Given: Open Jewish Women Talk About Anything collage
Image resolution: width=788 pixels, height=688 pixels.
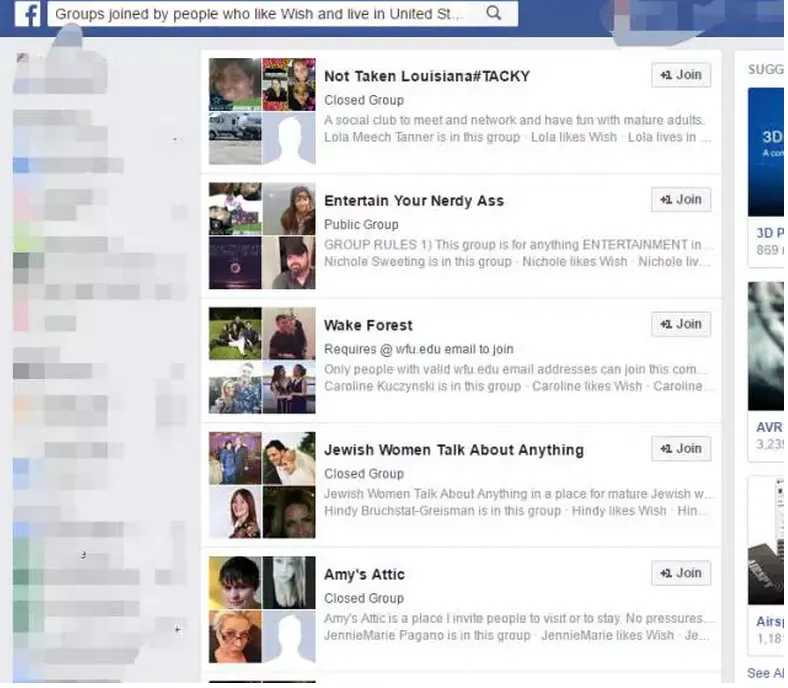Looking at the screenshot, I should pos(262,485).
